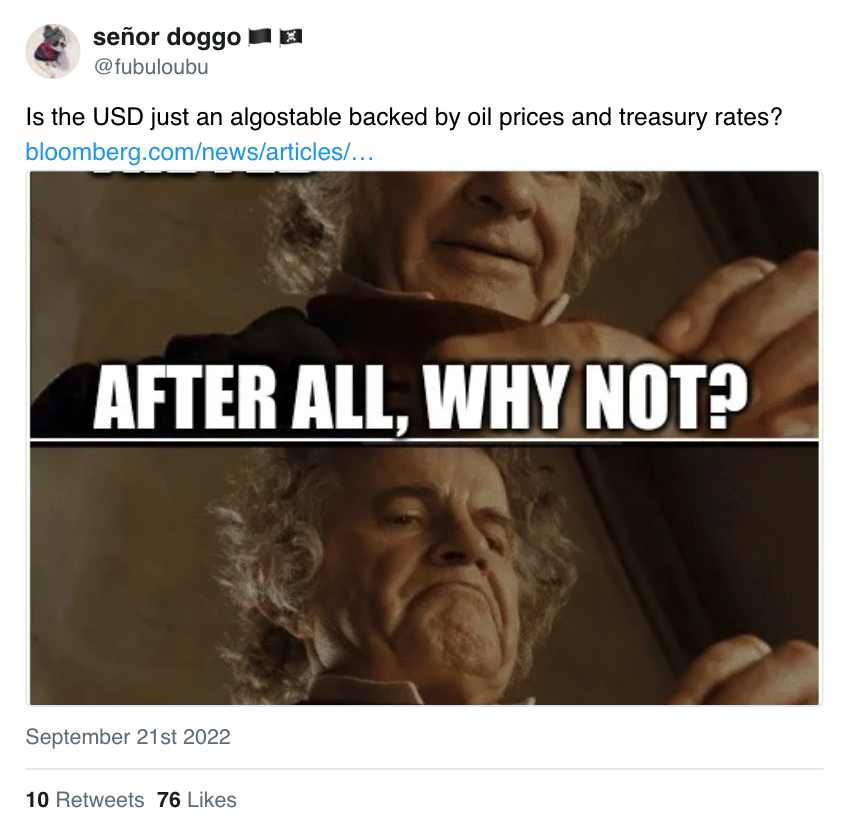Screen dimensions: 849x827
Task: Click the pirate skull flag emoji
Action: point(291,37)
